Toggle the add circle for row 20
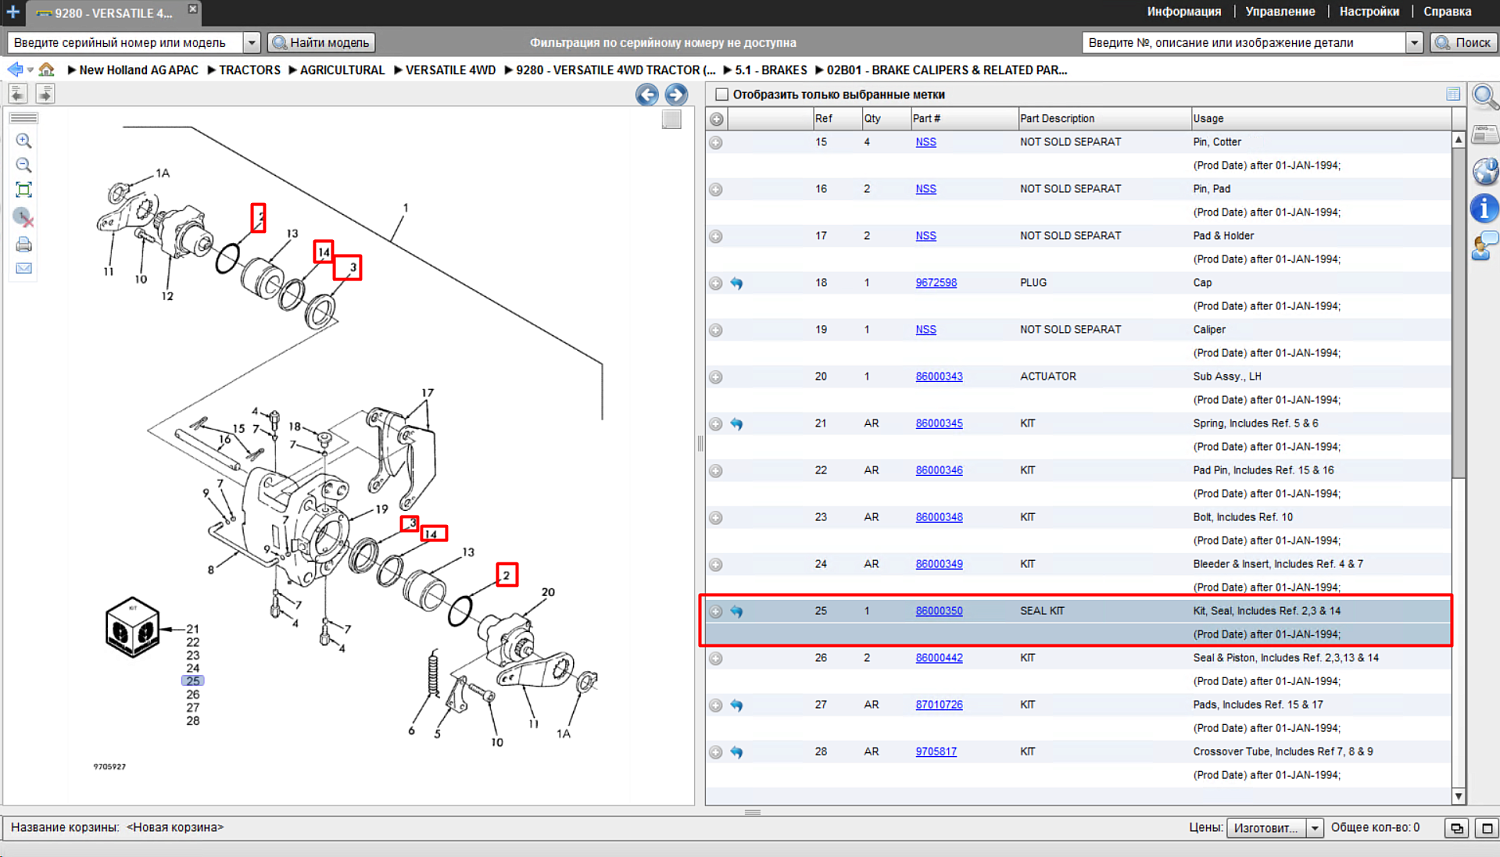 pos(716,377)
